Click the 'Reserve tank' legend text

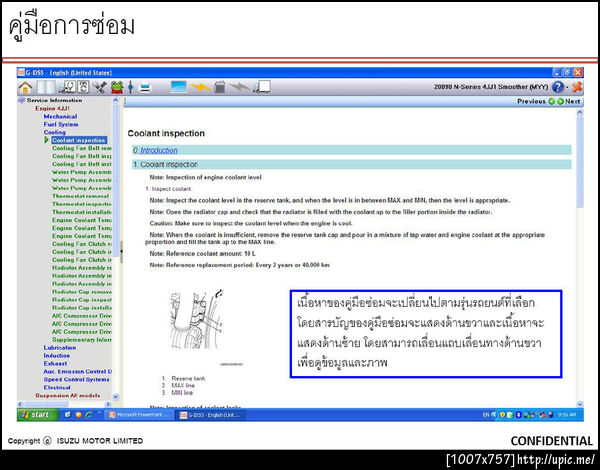click(x=188, y=378)
